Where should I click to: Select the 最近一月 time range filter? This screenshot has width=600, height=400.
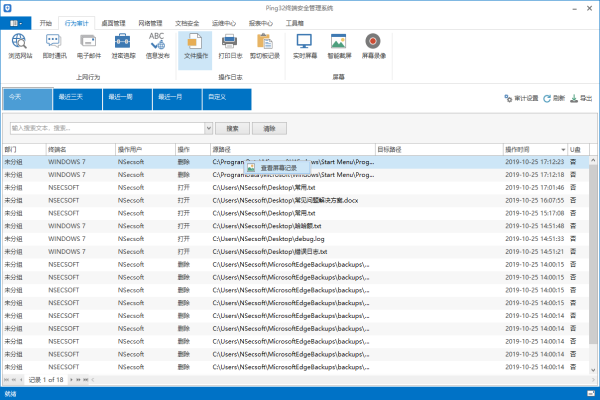point(177,100)
